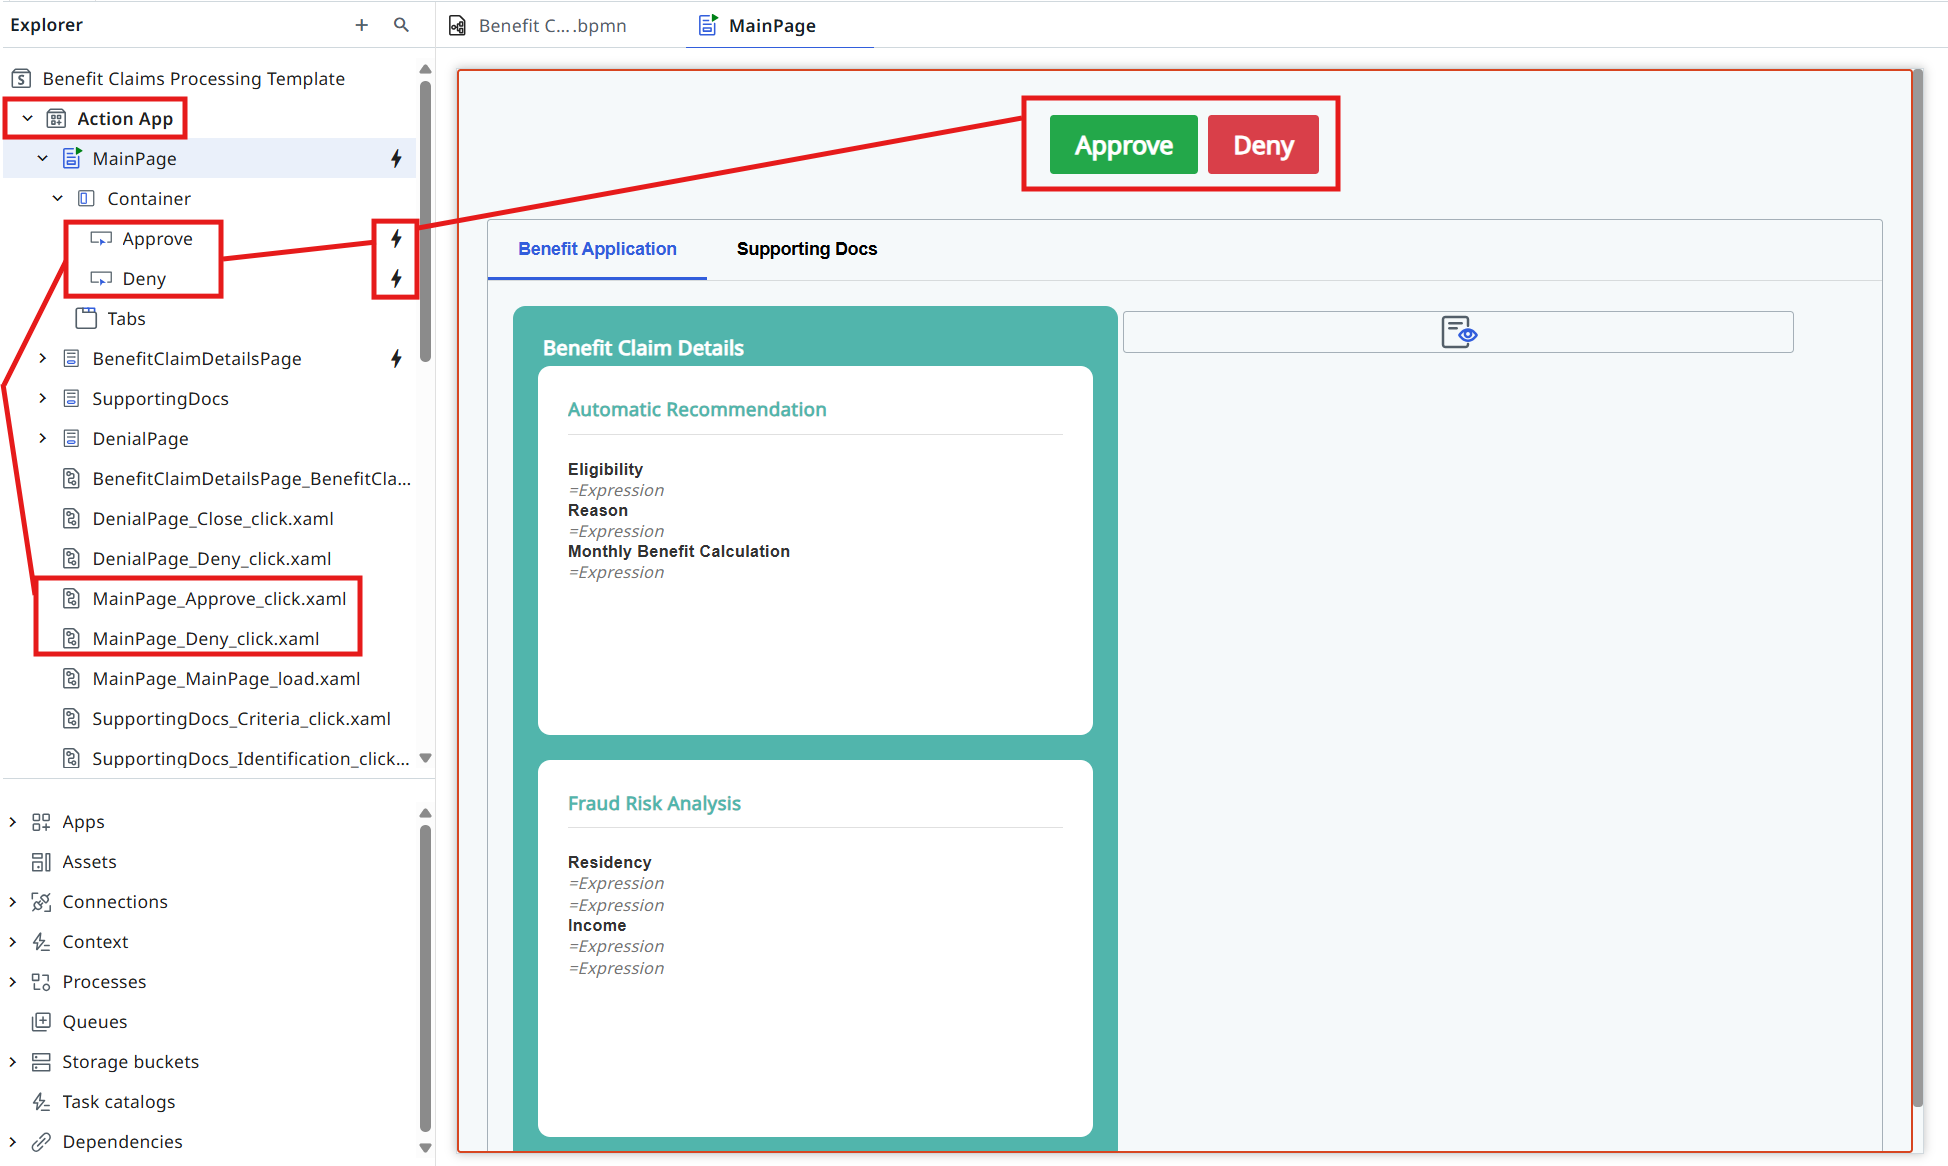This screenshot has width=1948, height=1166.
Task: Click the lightning event icon for Approve
Action: (x=396, y=238)
